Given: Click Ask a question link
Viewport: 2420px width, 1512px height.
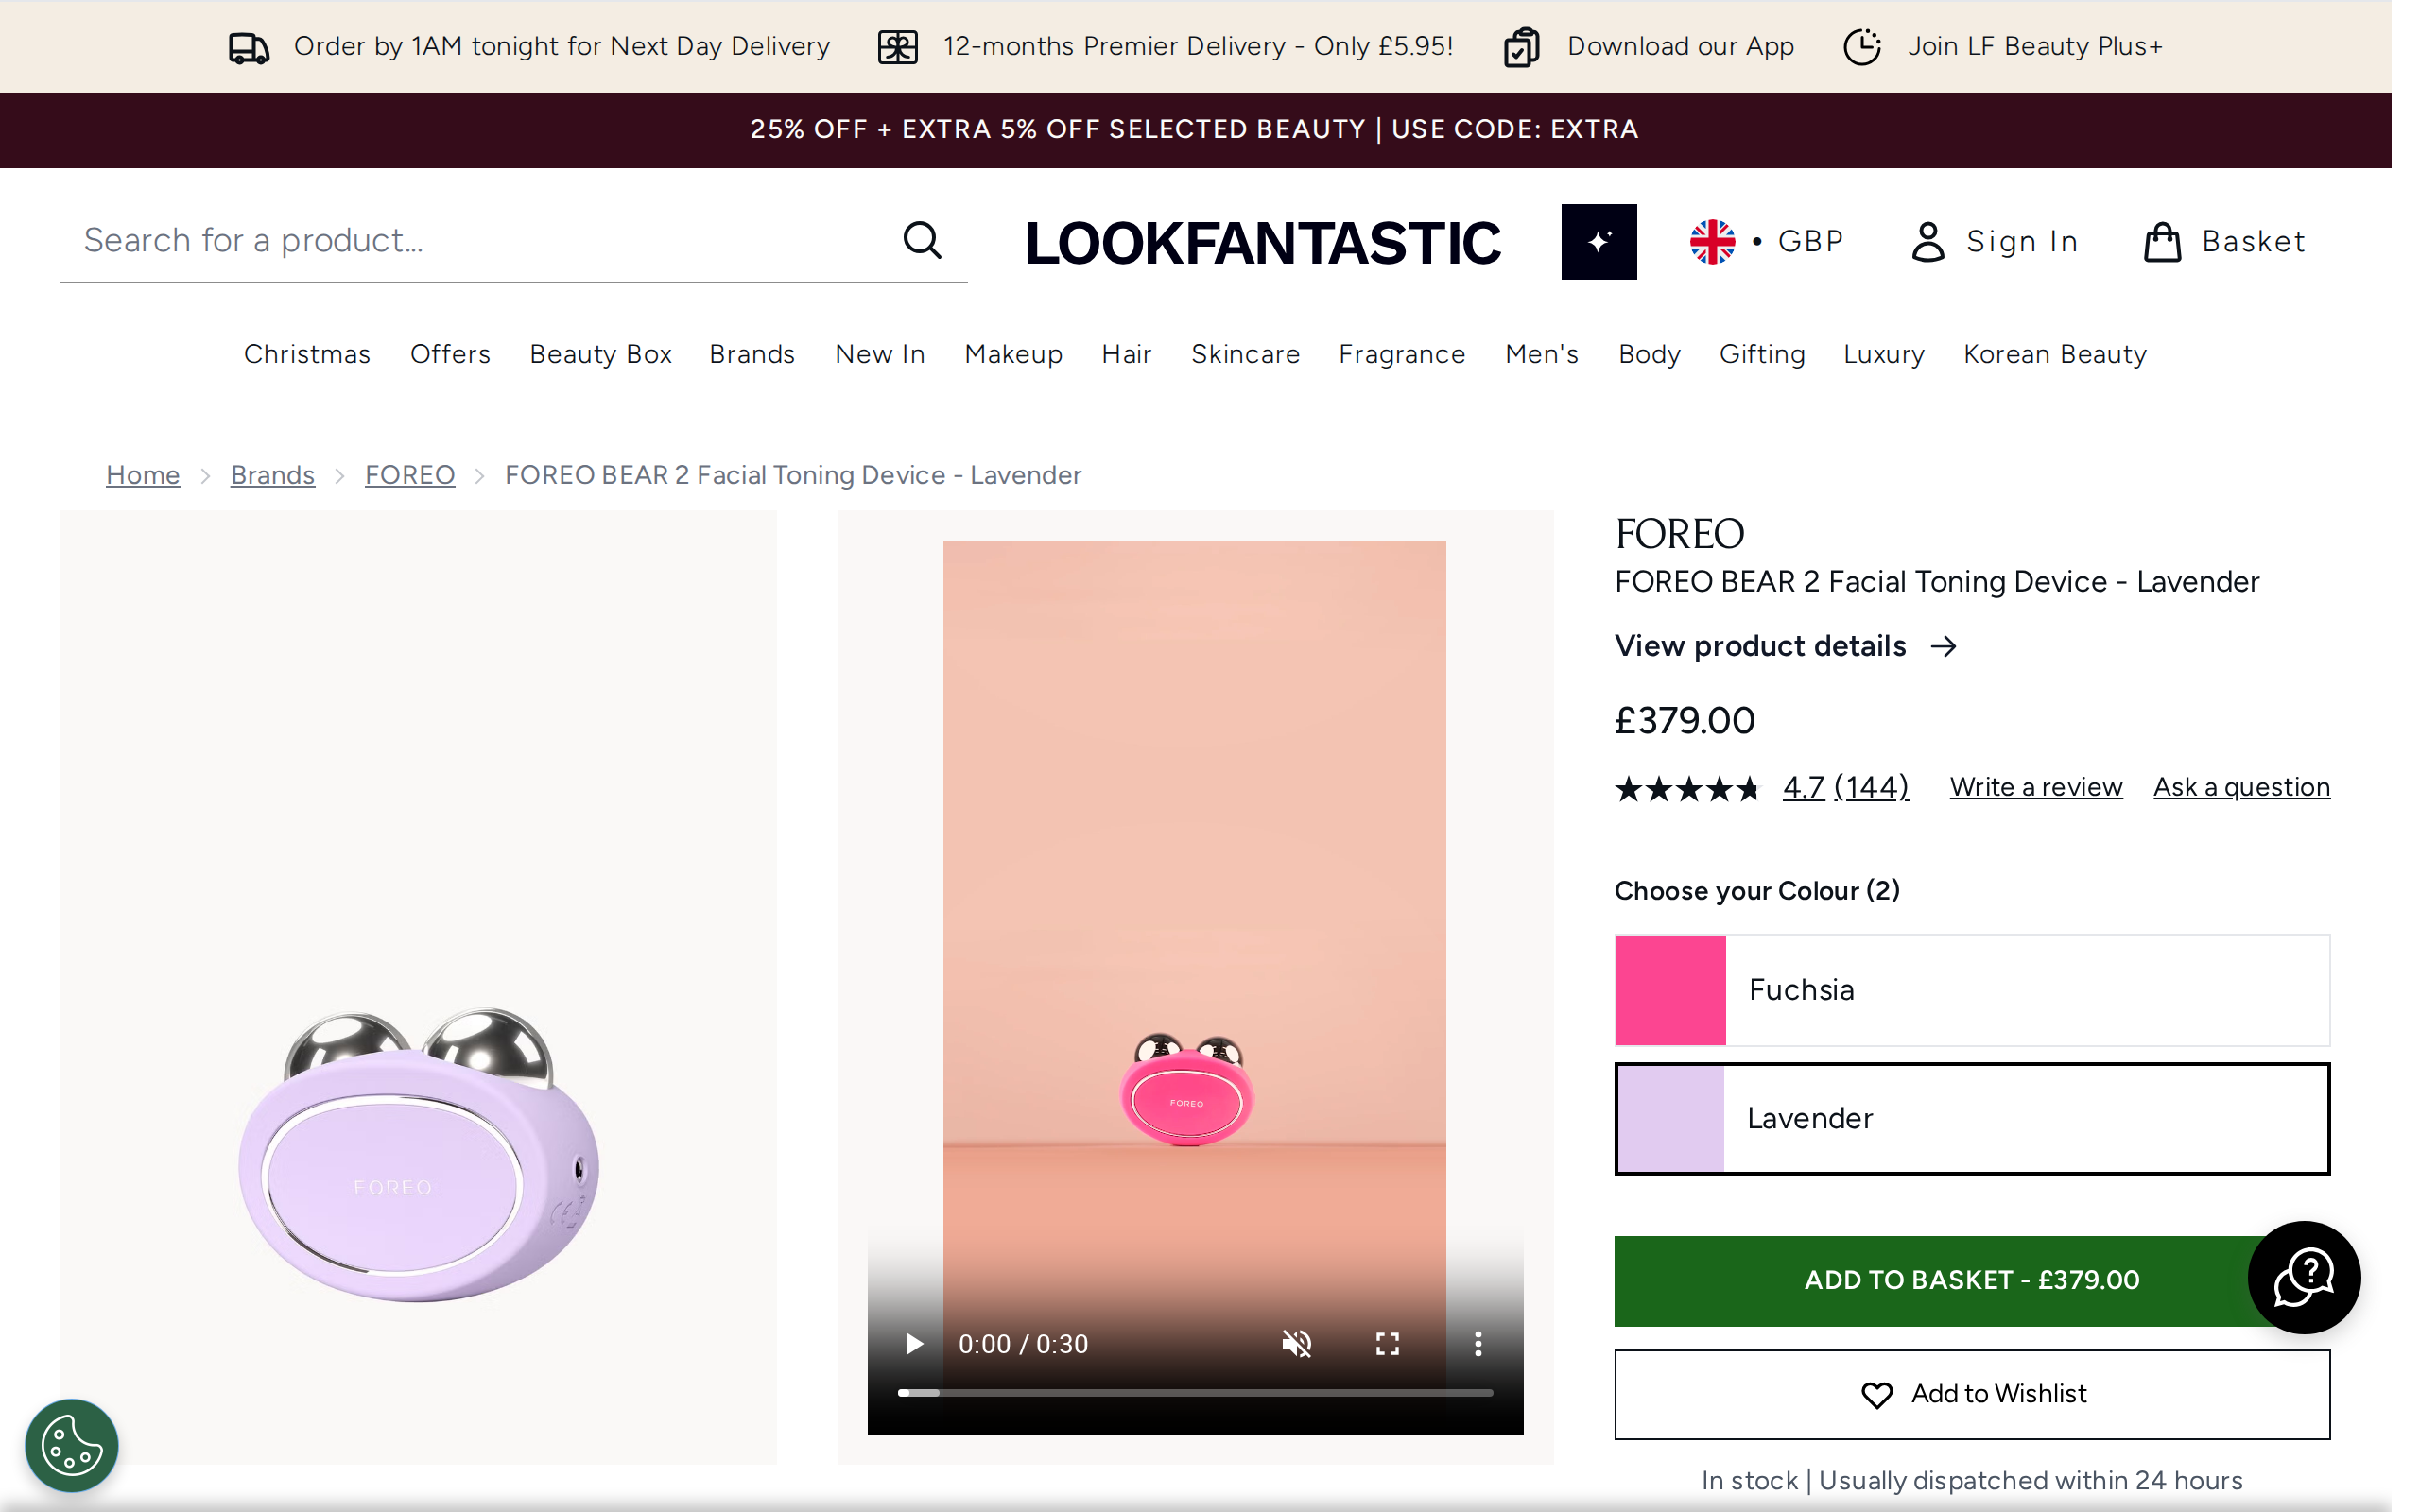Looking at the screenshot, I should (x=2241, y=787).
